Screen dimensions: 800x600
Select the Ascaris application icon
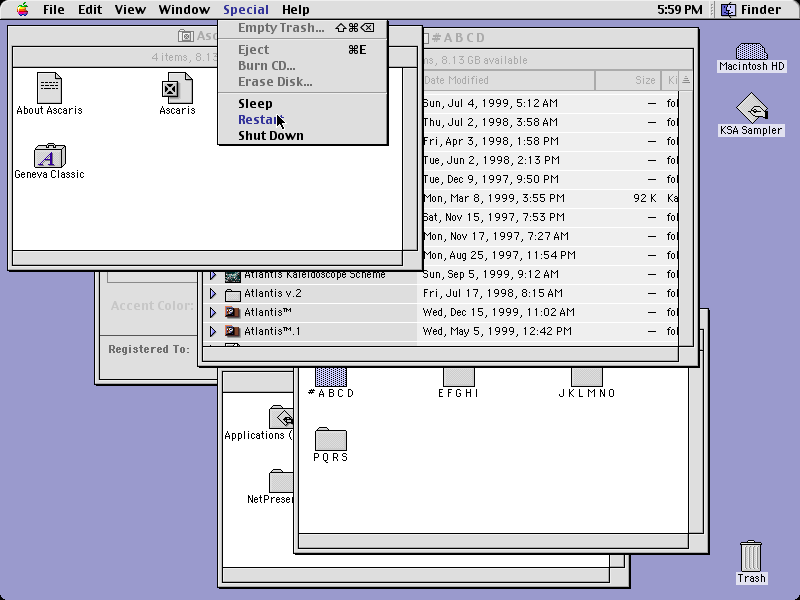click(177, 88)
